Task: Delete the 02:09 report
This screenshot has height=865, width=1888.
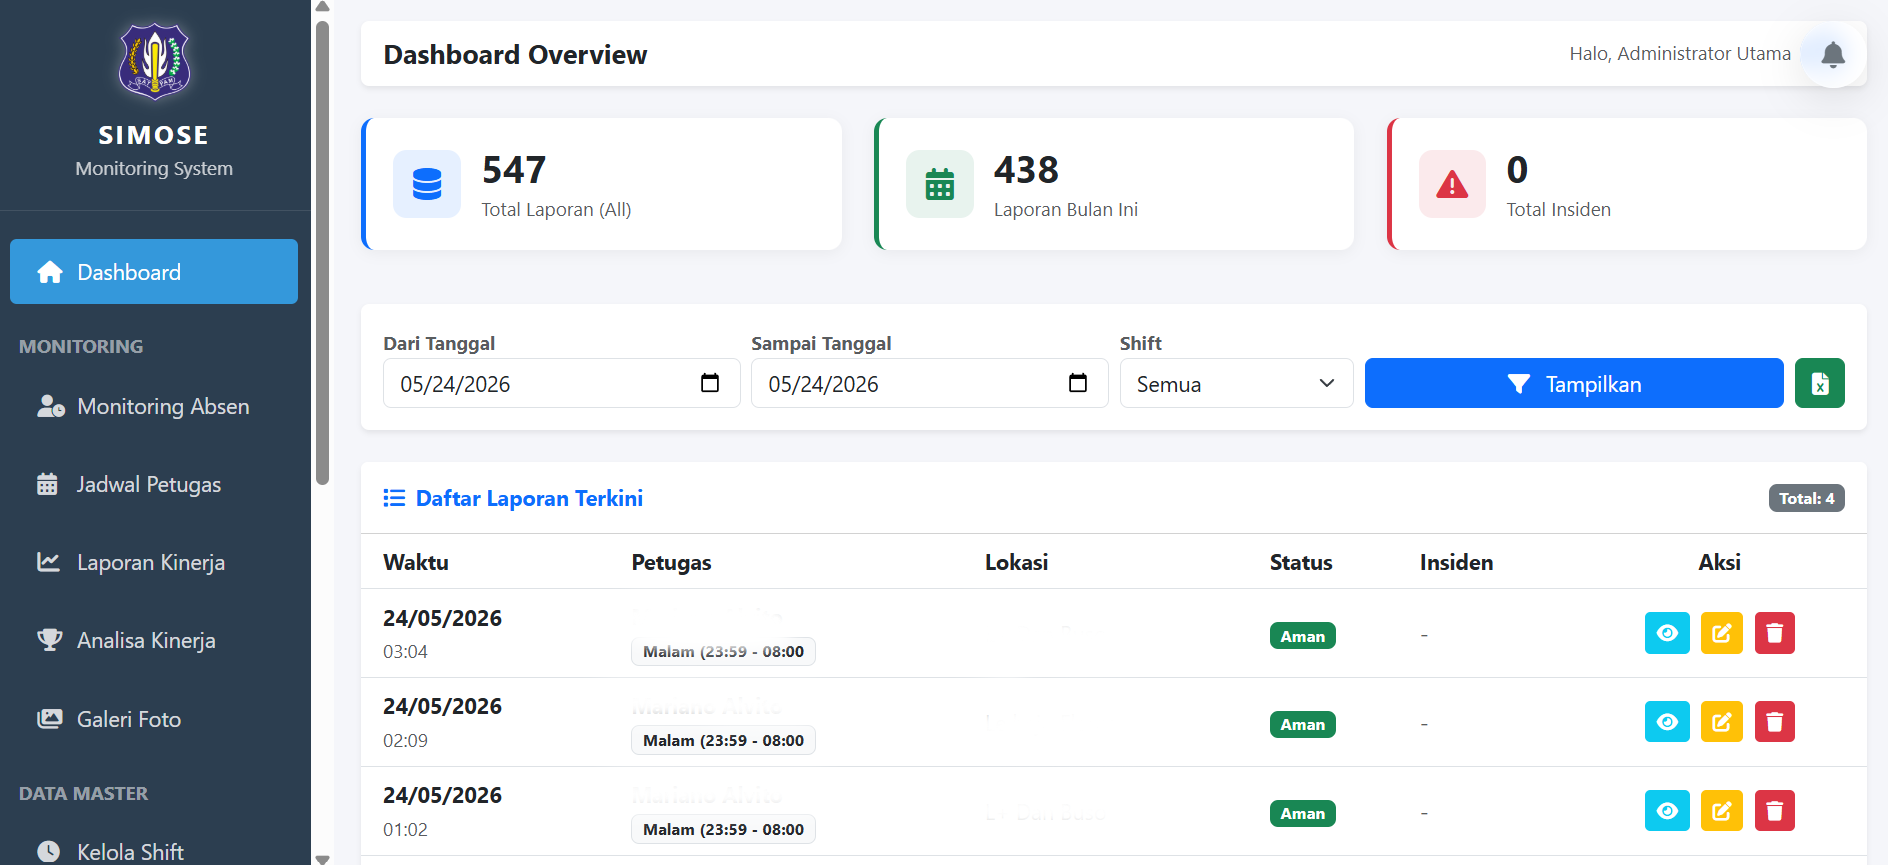Action: [x=1775, y=722]
